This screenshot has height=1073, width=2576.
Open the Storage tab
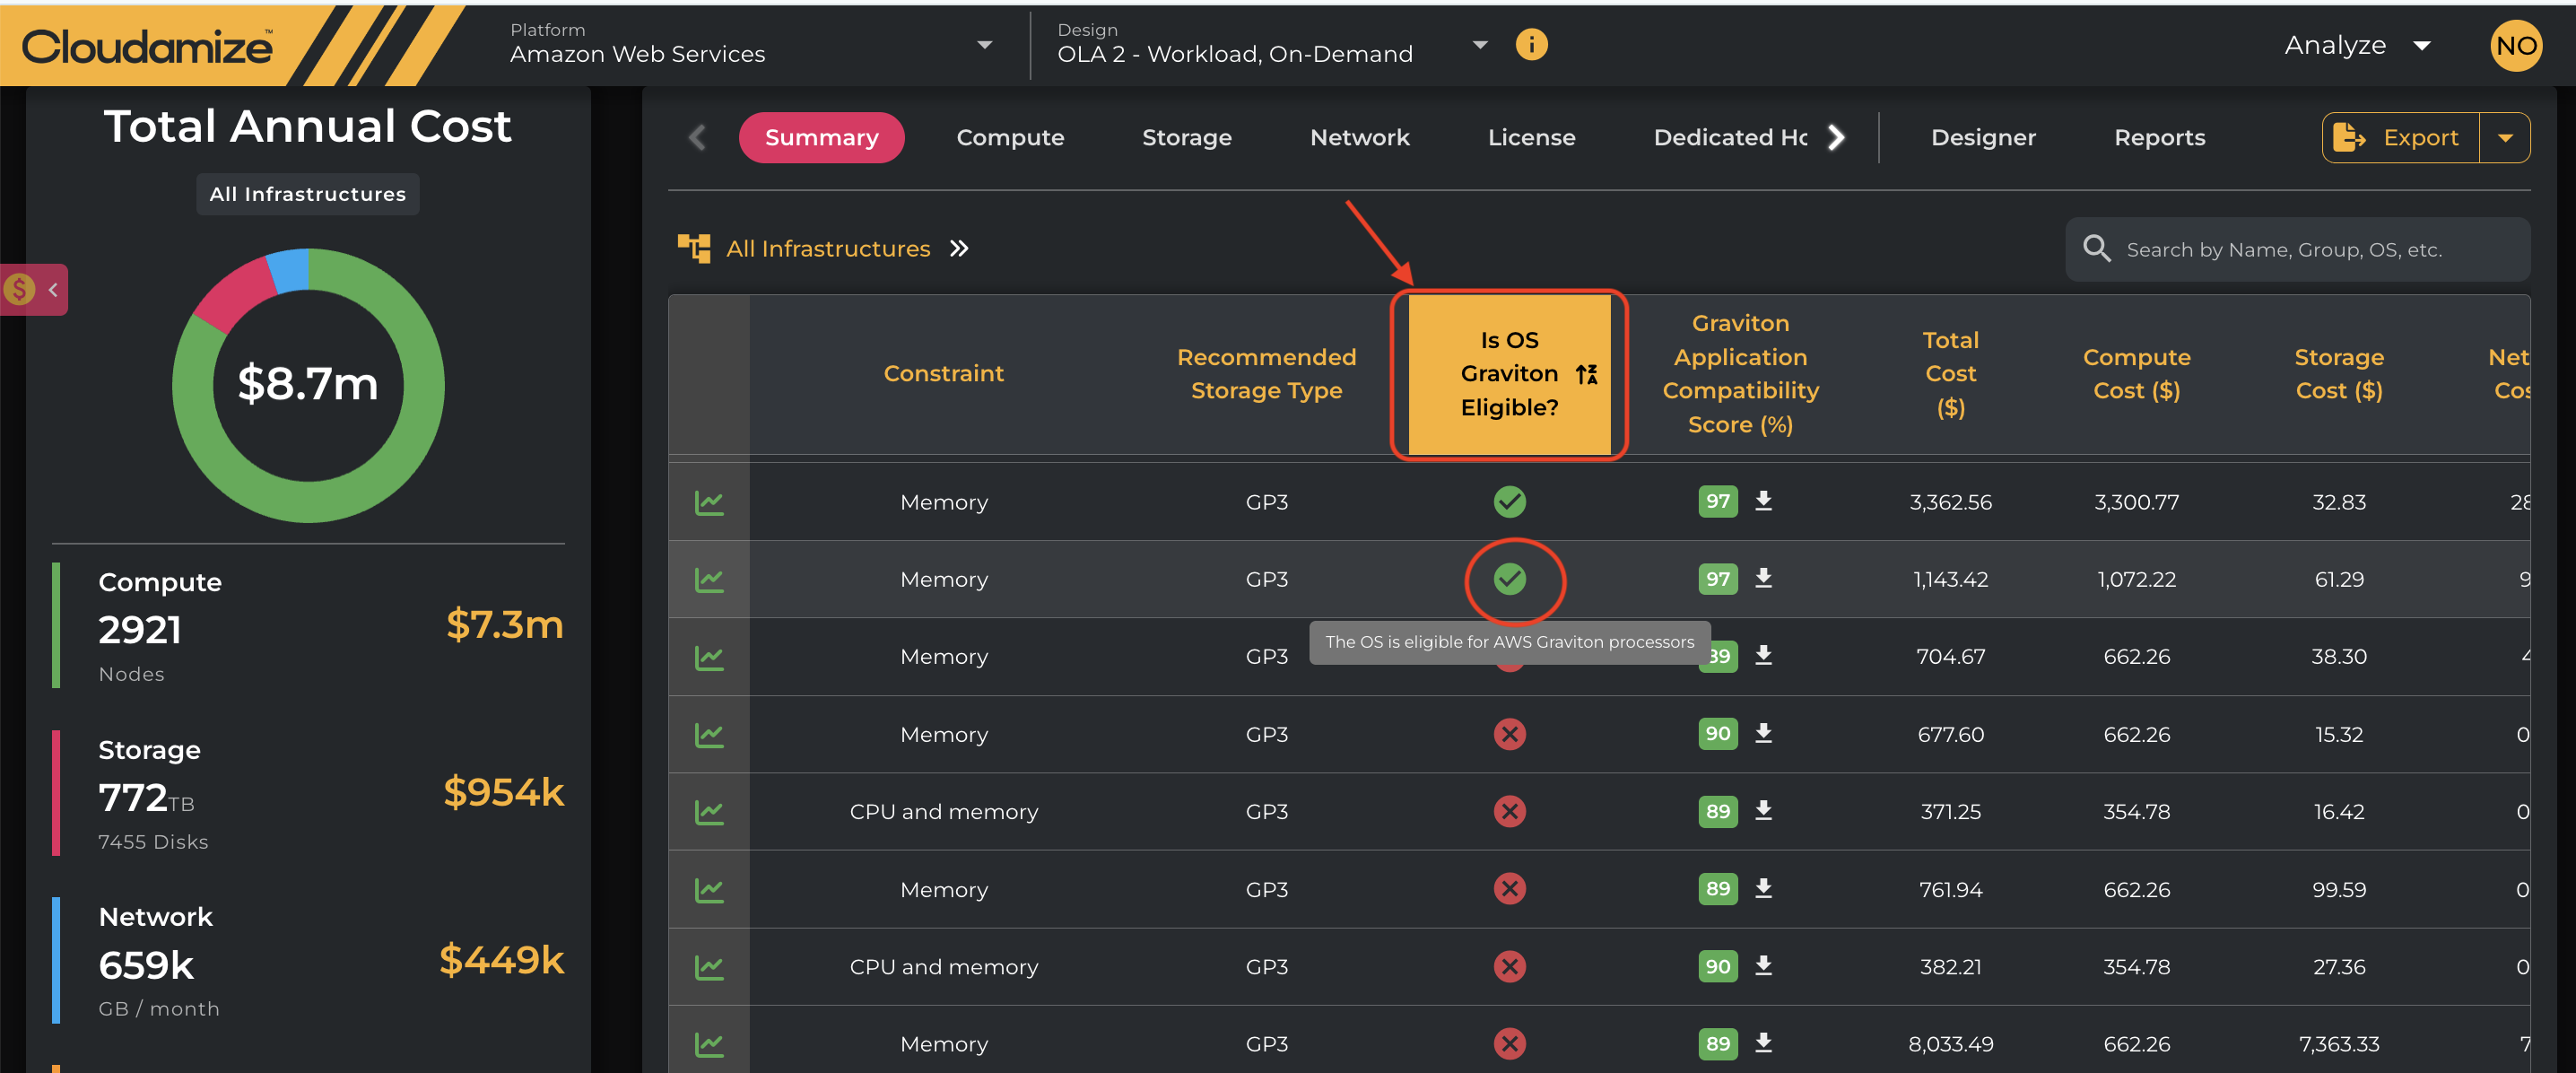coord(1186,138)
